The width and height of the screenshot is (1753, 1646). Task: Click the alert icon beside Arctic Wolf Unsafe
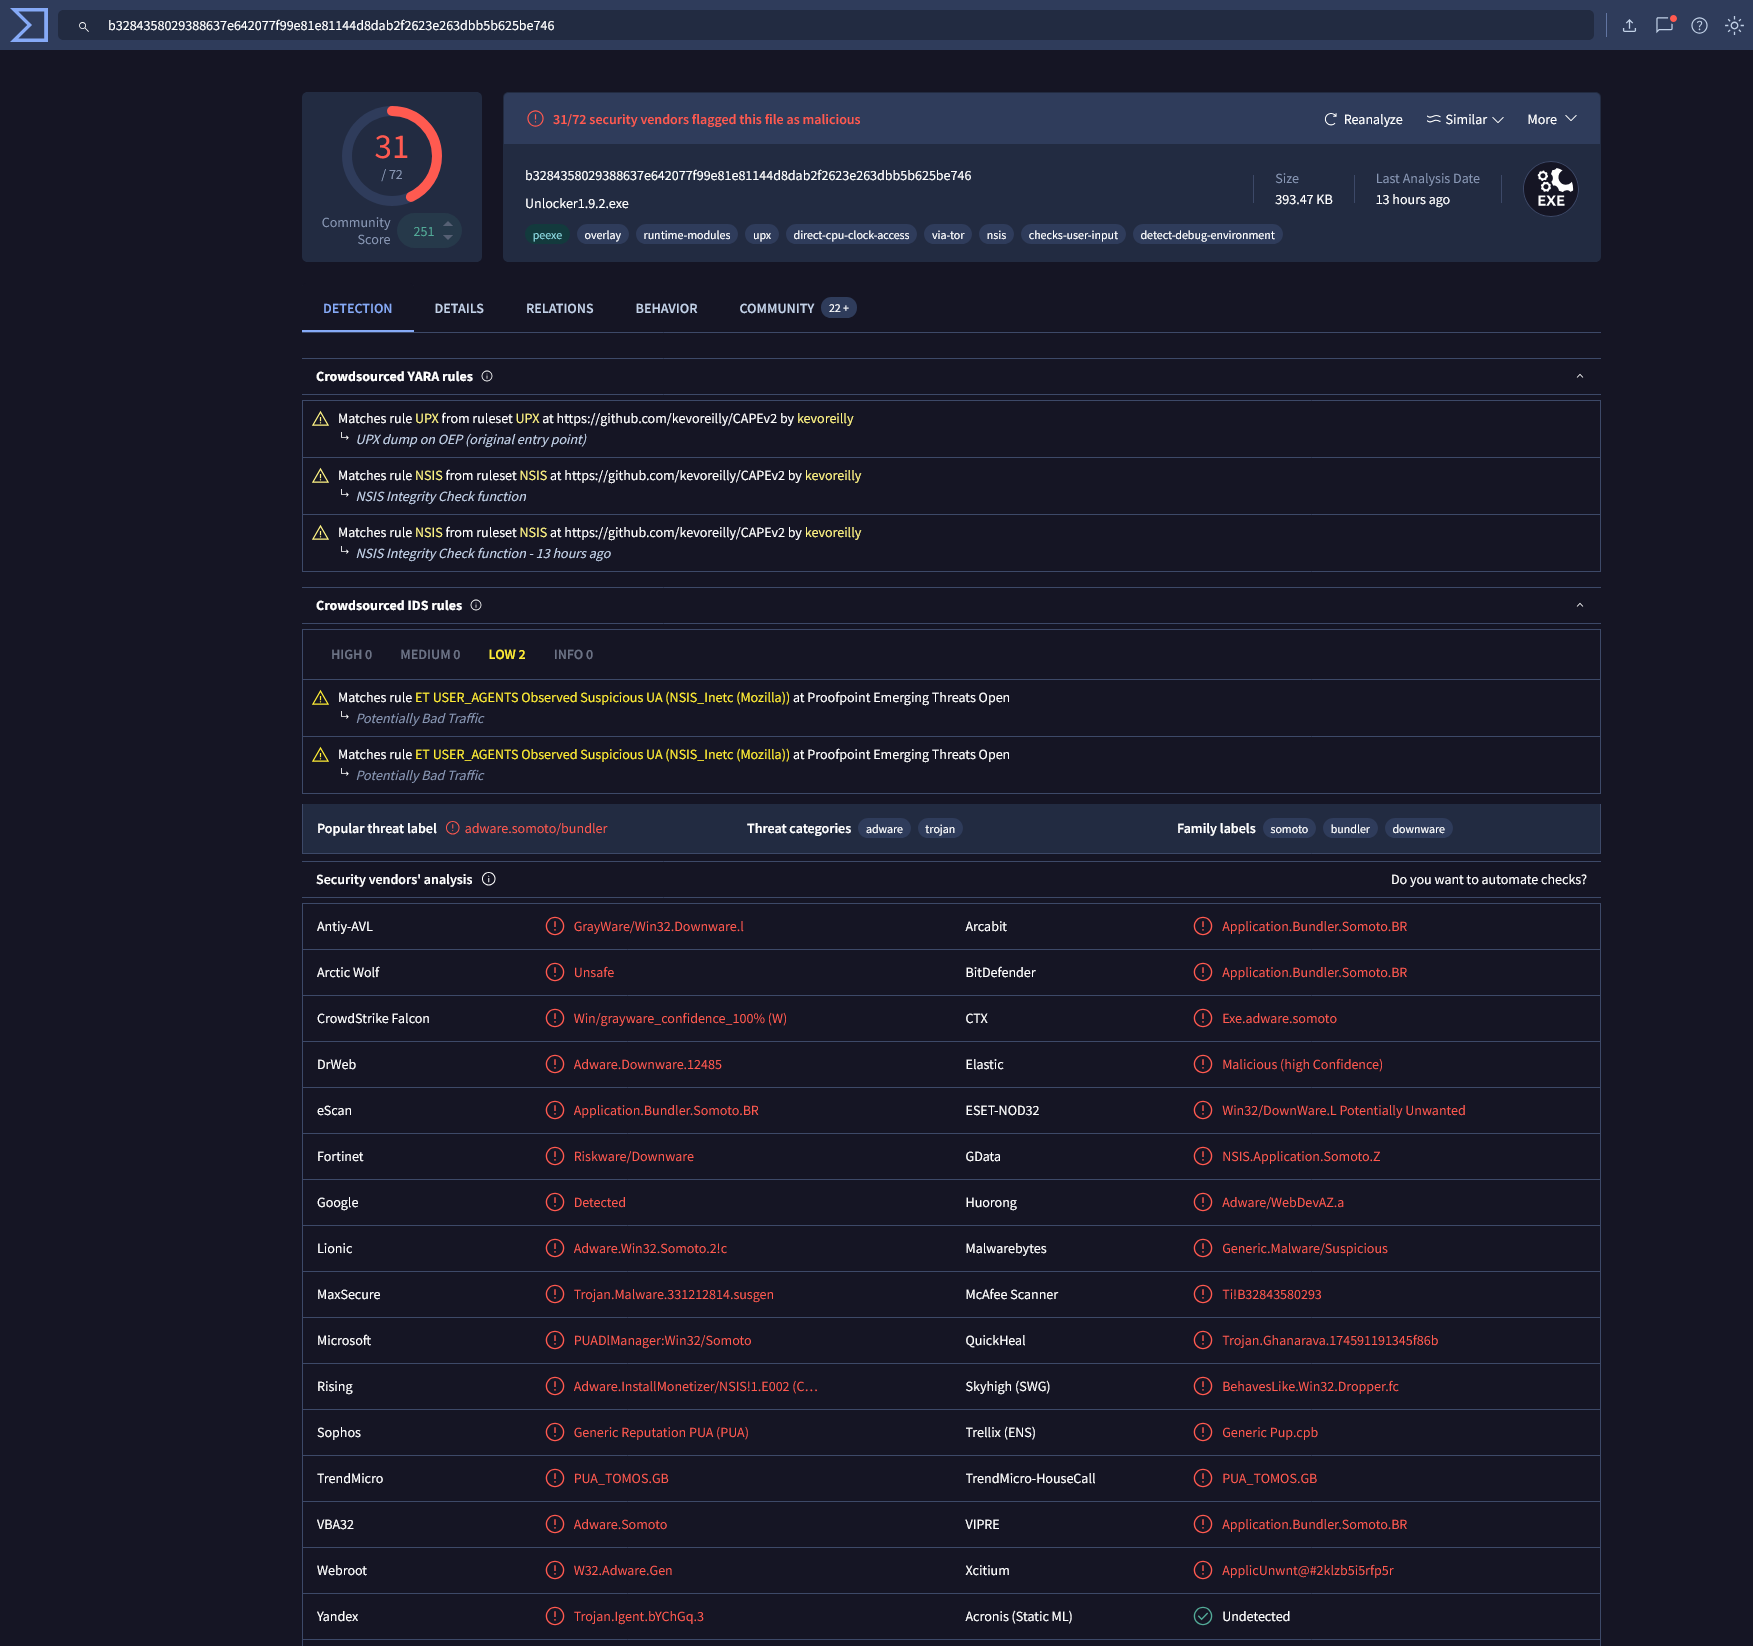[x=555, y=973]
